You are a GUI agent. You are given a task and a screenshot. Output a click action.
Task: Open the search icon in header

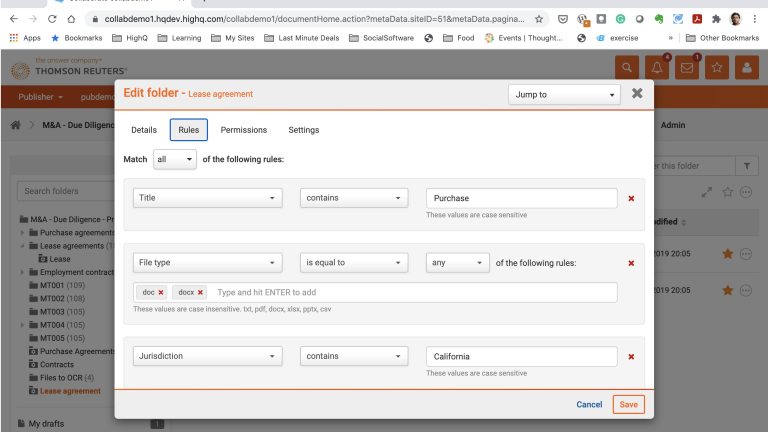click(627, 68)
